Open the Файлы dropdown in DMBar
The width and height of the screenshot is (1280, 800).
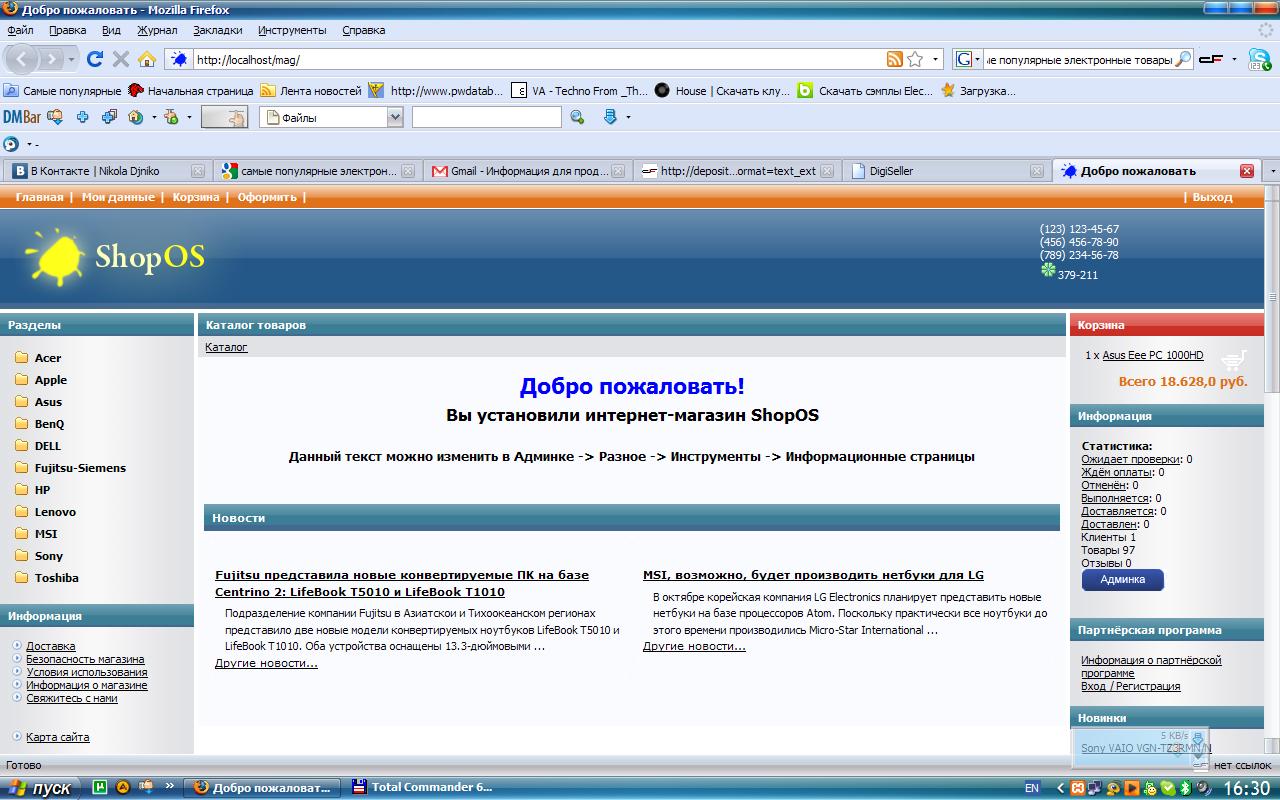(x=394, y=117)
